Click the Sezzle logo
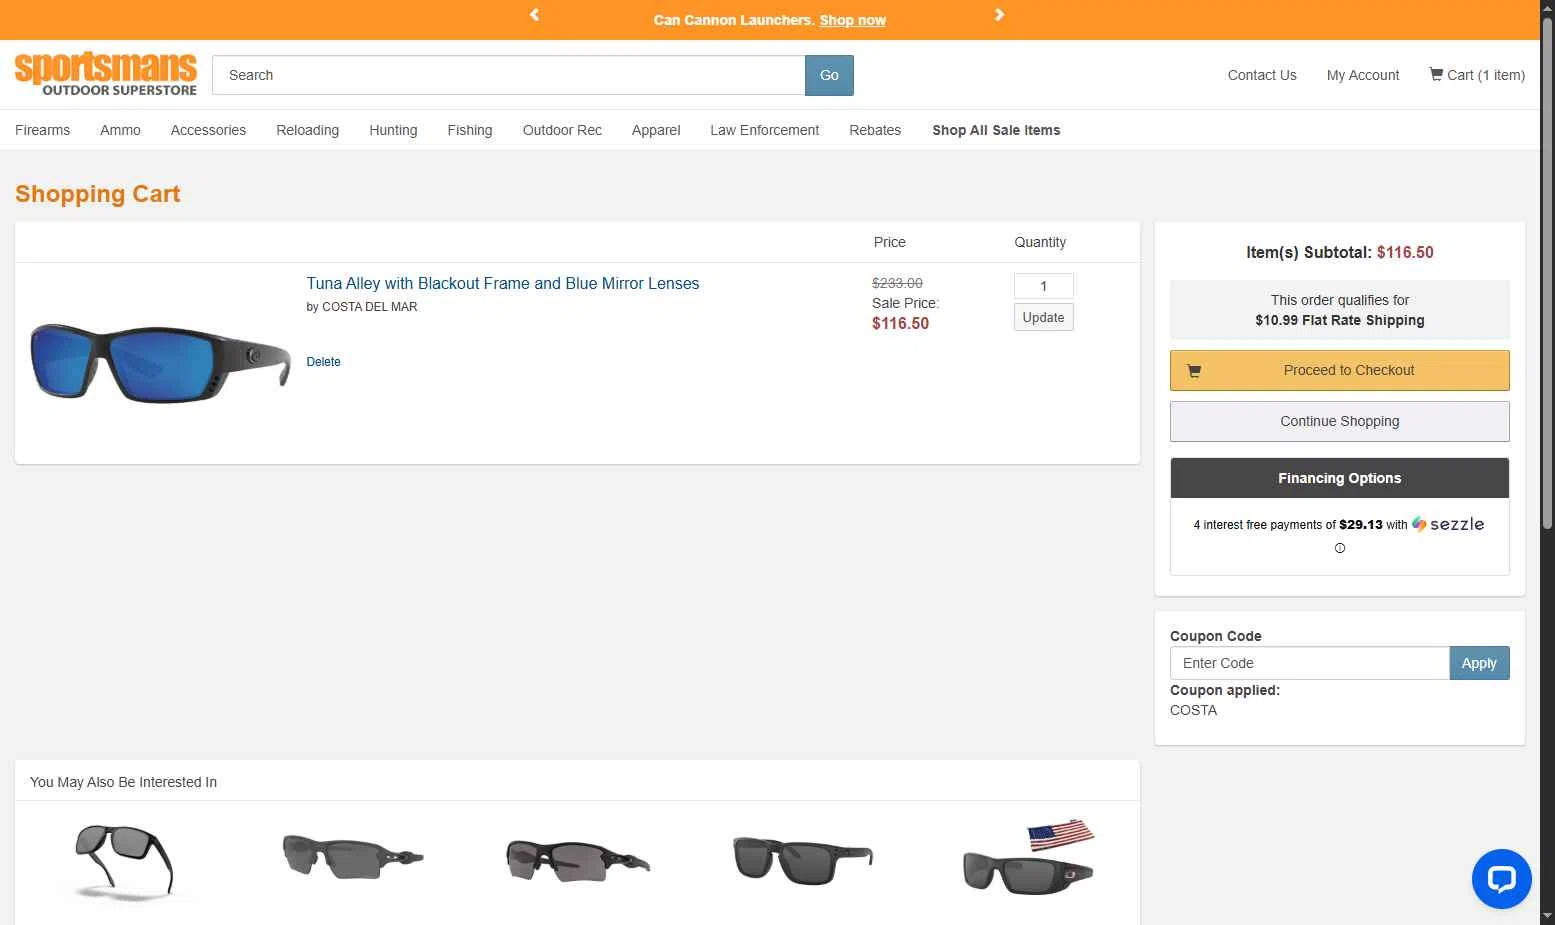Image resolution: width=1555 pixels, height=925 pixels. tap(1448, 524)
